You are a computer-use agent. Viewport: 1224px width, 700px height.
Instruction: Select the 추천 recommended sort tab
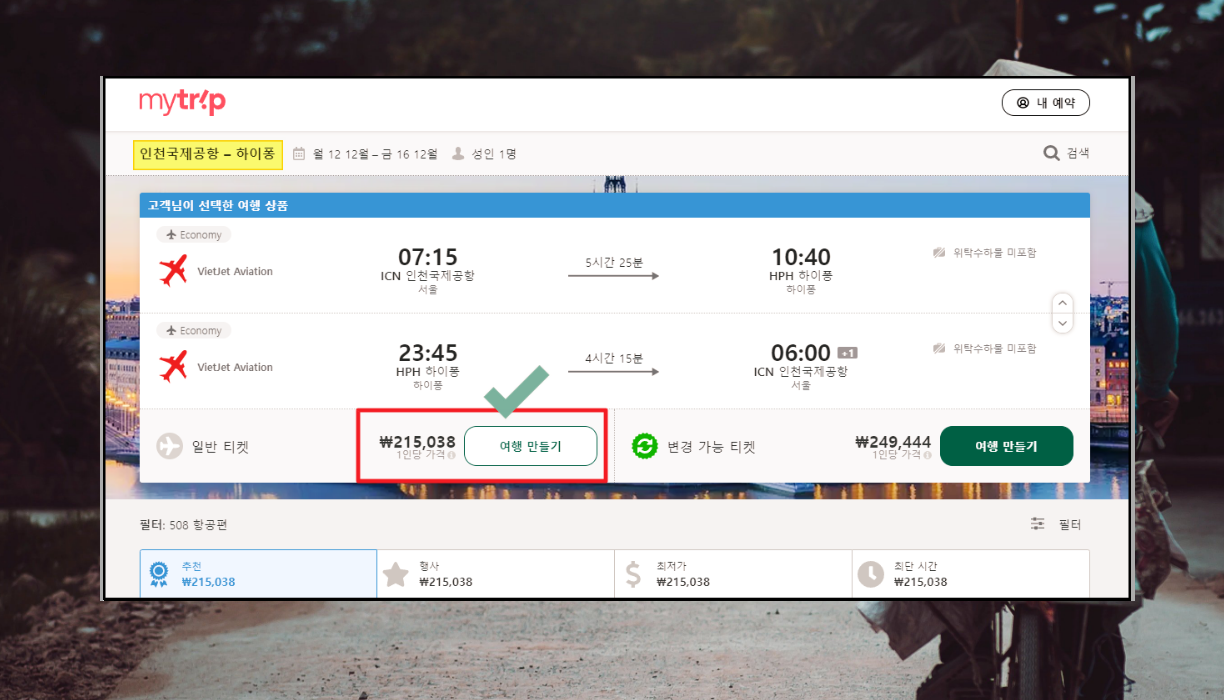(x=258, y=574)
